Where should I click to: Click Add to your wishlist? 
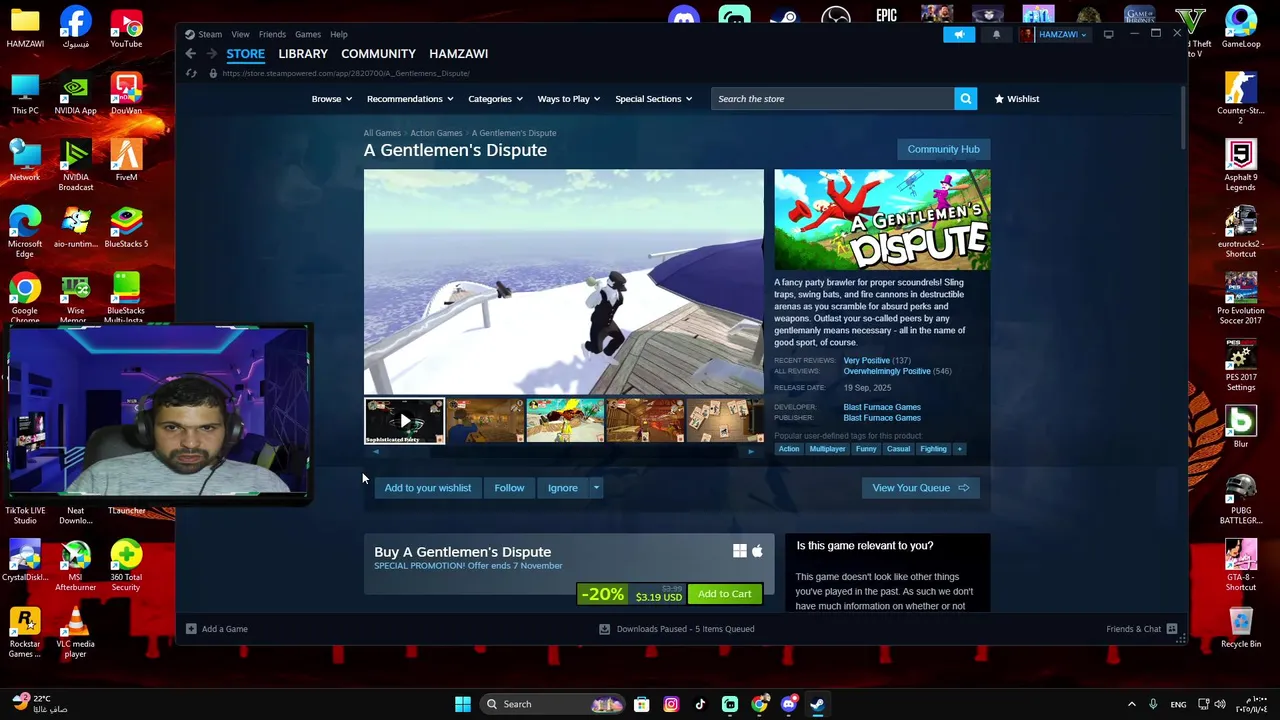click(x=427, y=488)
